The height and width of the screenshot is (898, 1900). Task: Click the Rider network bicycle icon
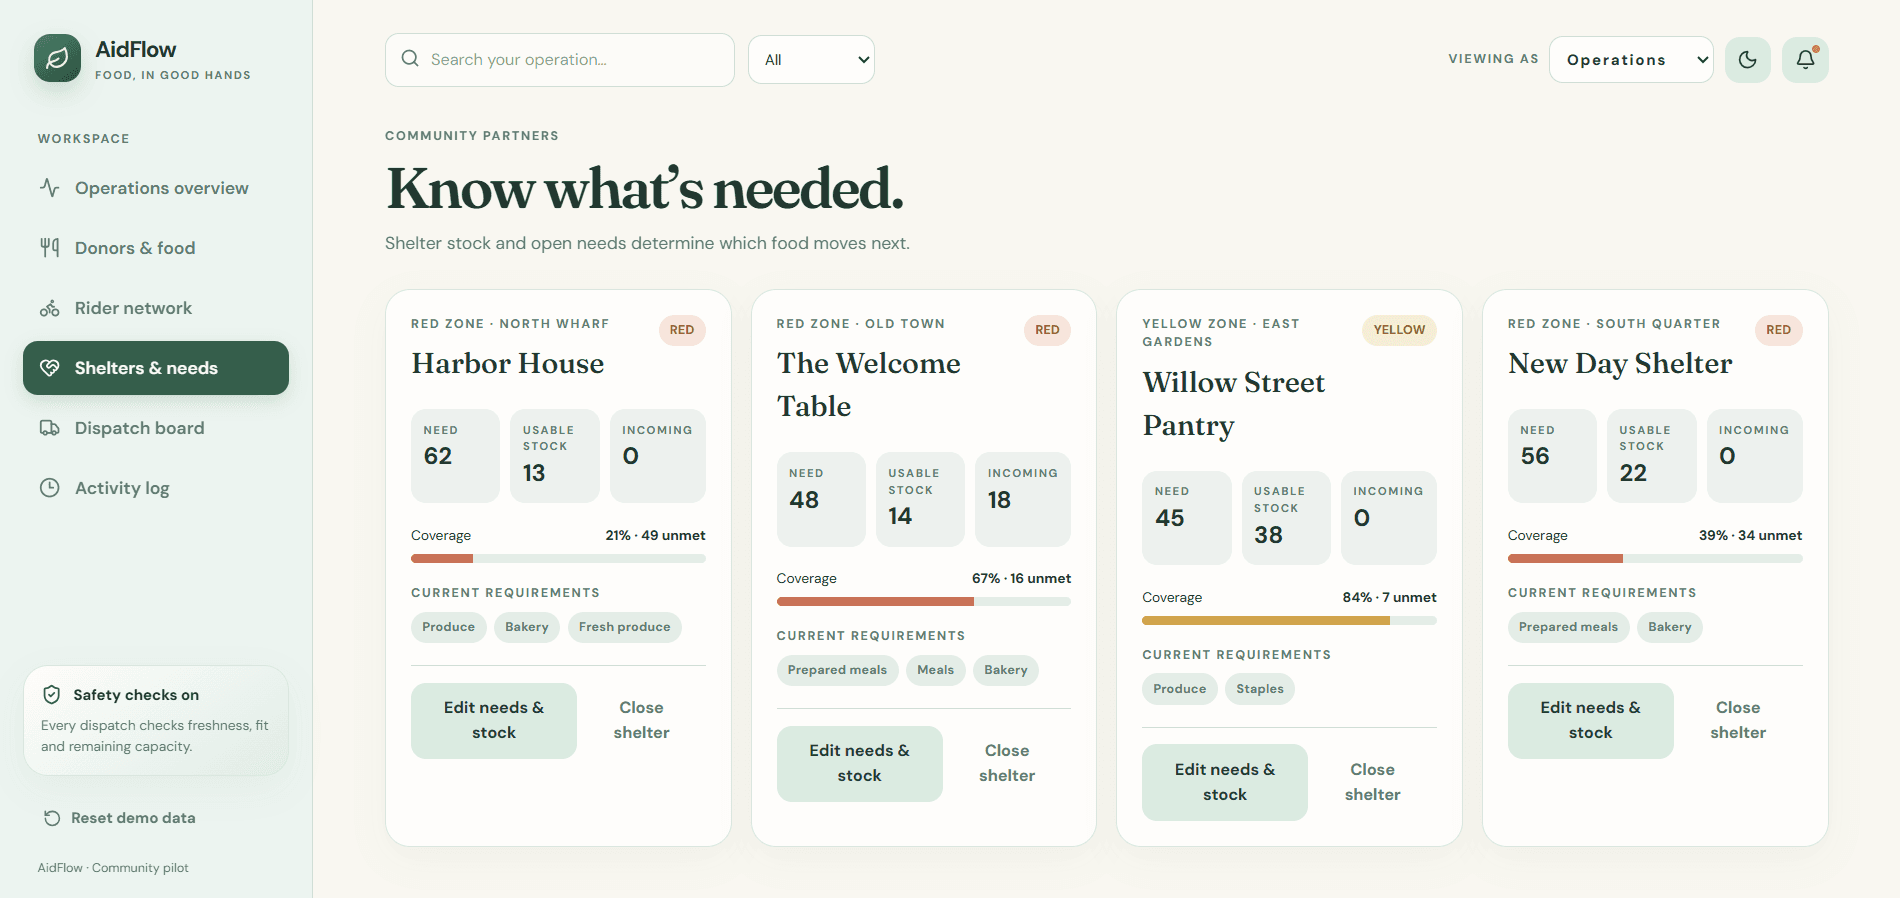point(50,308)
